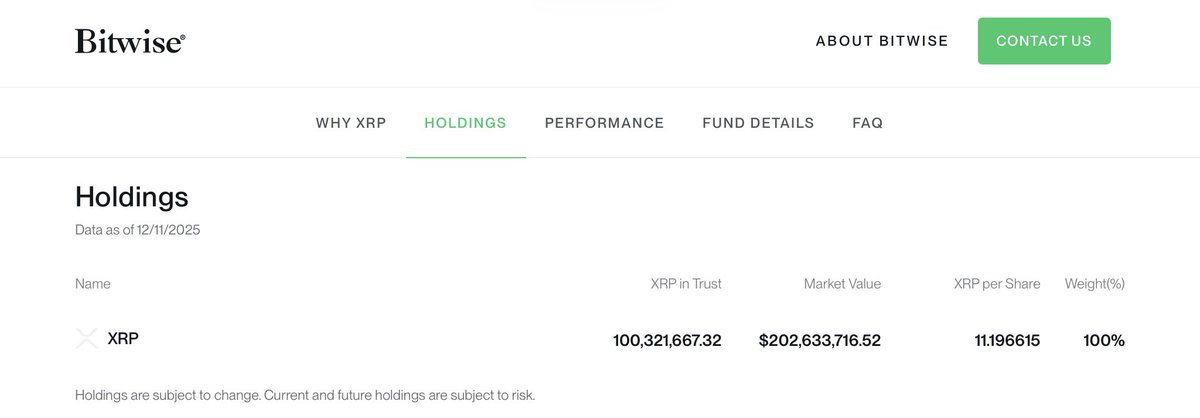Image resolution: width=1200 pixels, height=418 pixels.
Task: Click the Market Value column header
Action: pos(842,284)
